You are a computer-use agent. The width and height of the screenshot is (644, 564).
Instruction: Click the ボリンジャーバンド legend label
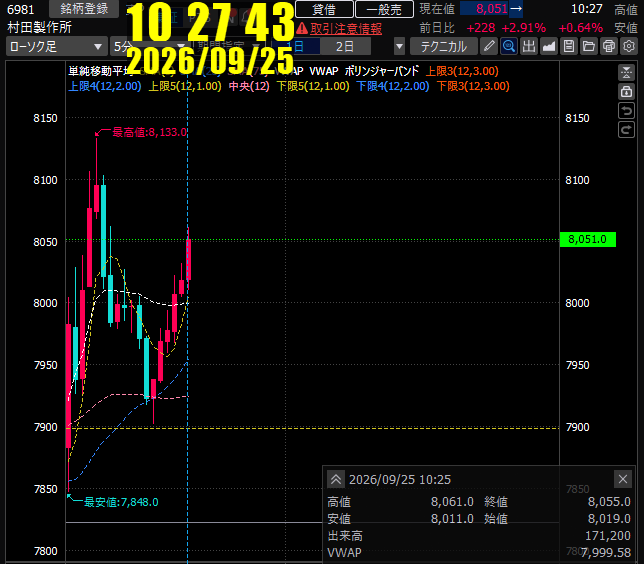(x=382, y=71)
